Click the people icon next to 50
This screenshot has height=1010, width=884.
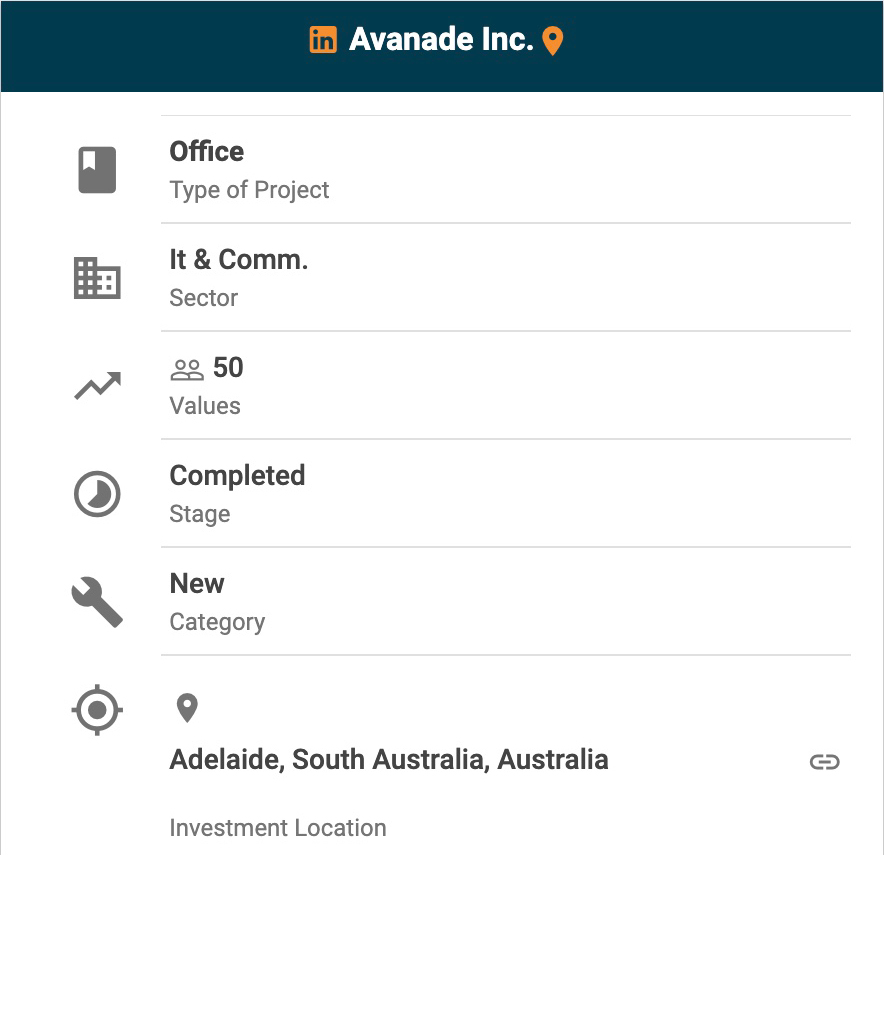pos(187,370)
